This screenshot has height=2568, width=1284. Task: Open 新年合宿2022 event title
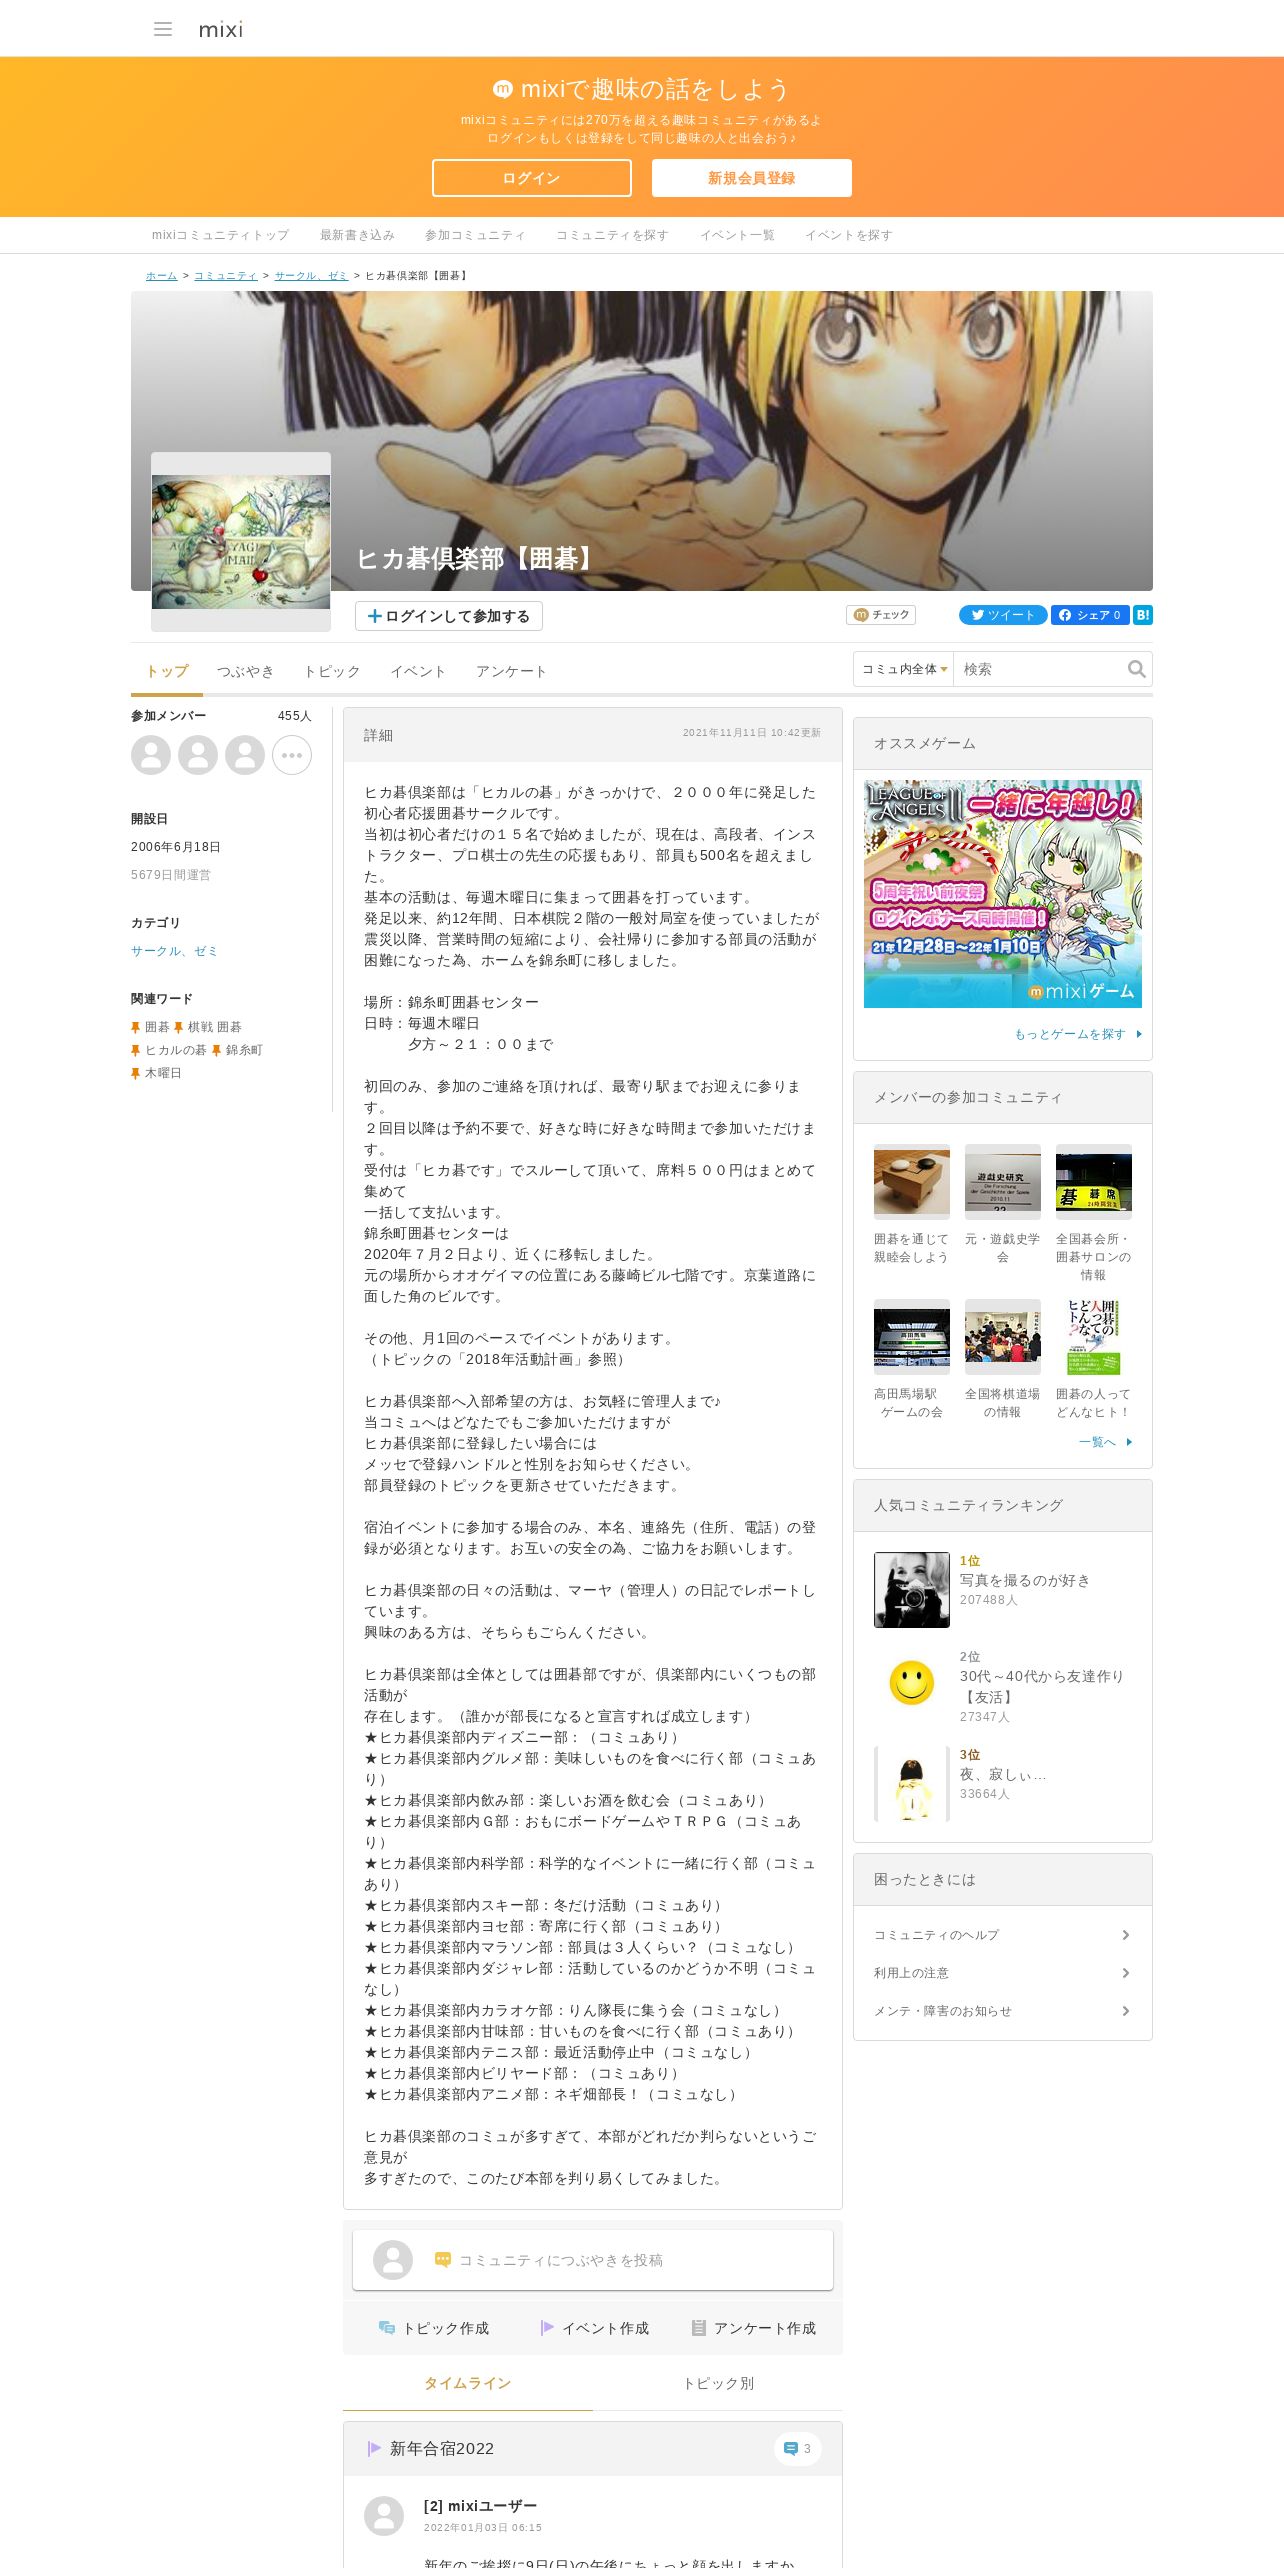pos(442,2448)
